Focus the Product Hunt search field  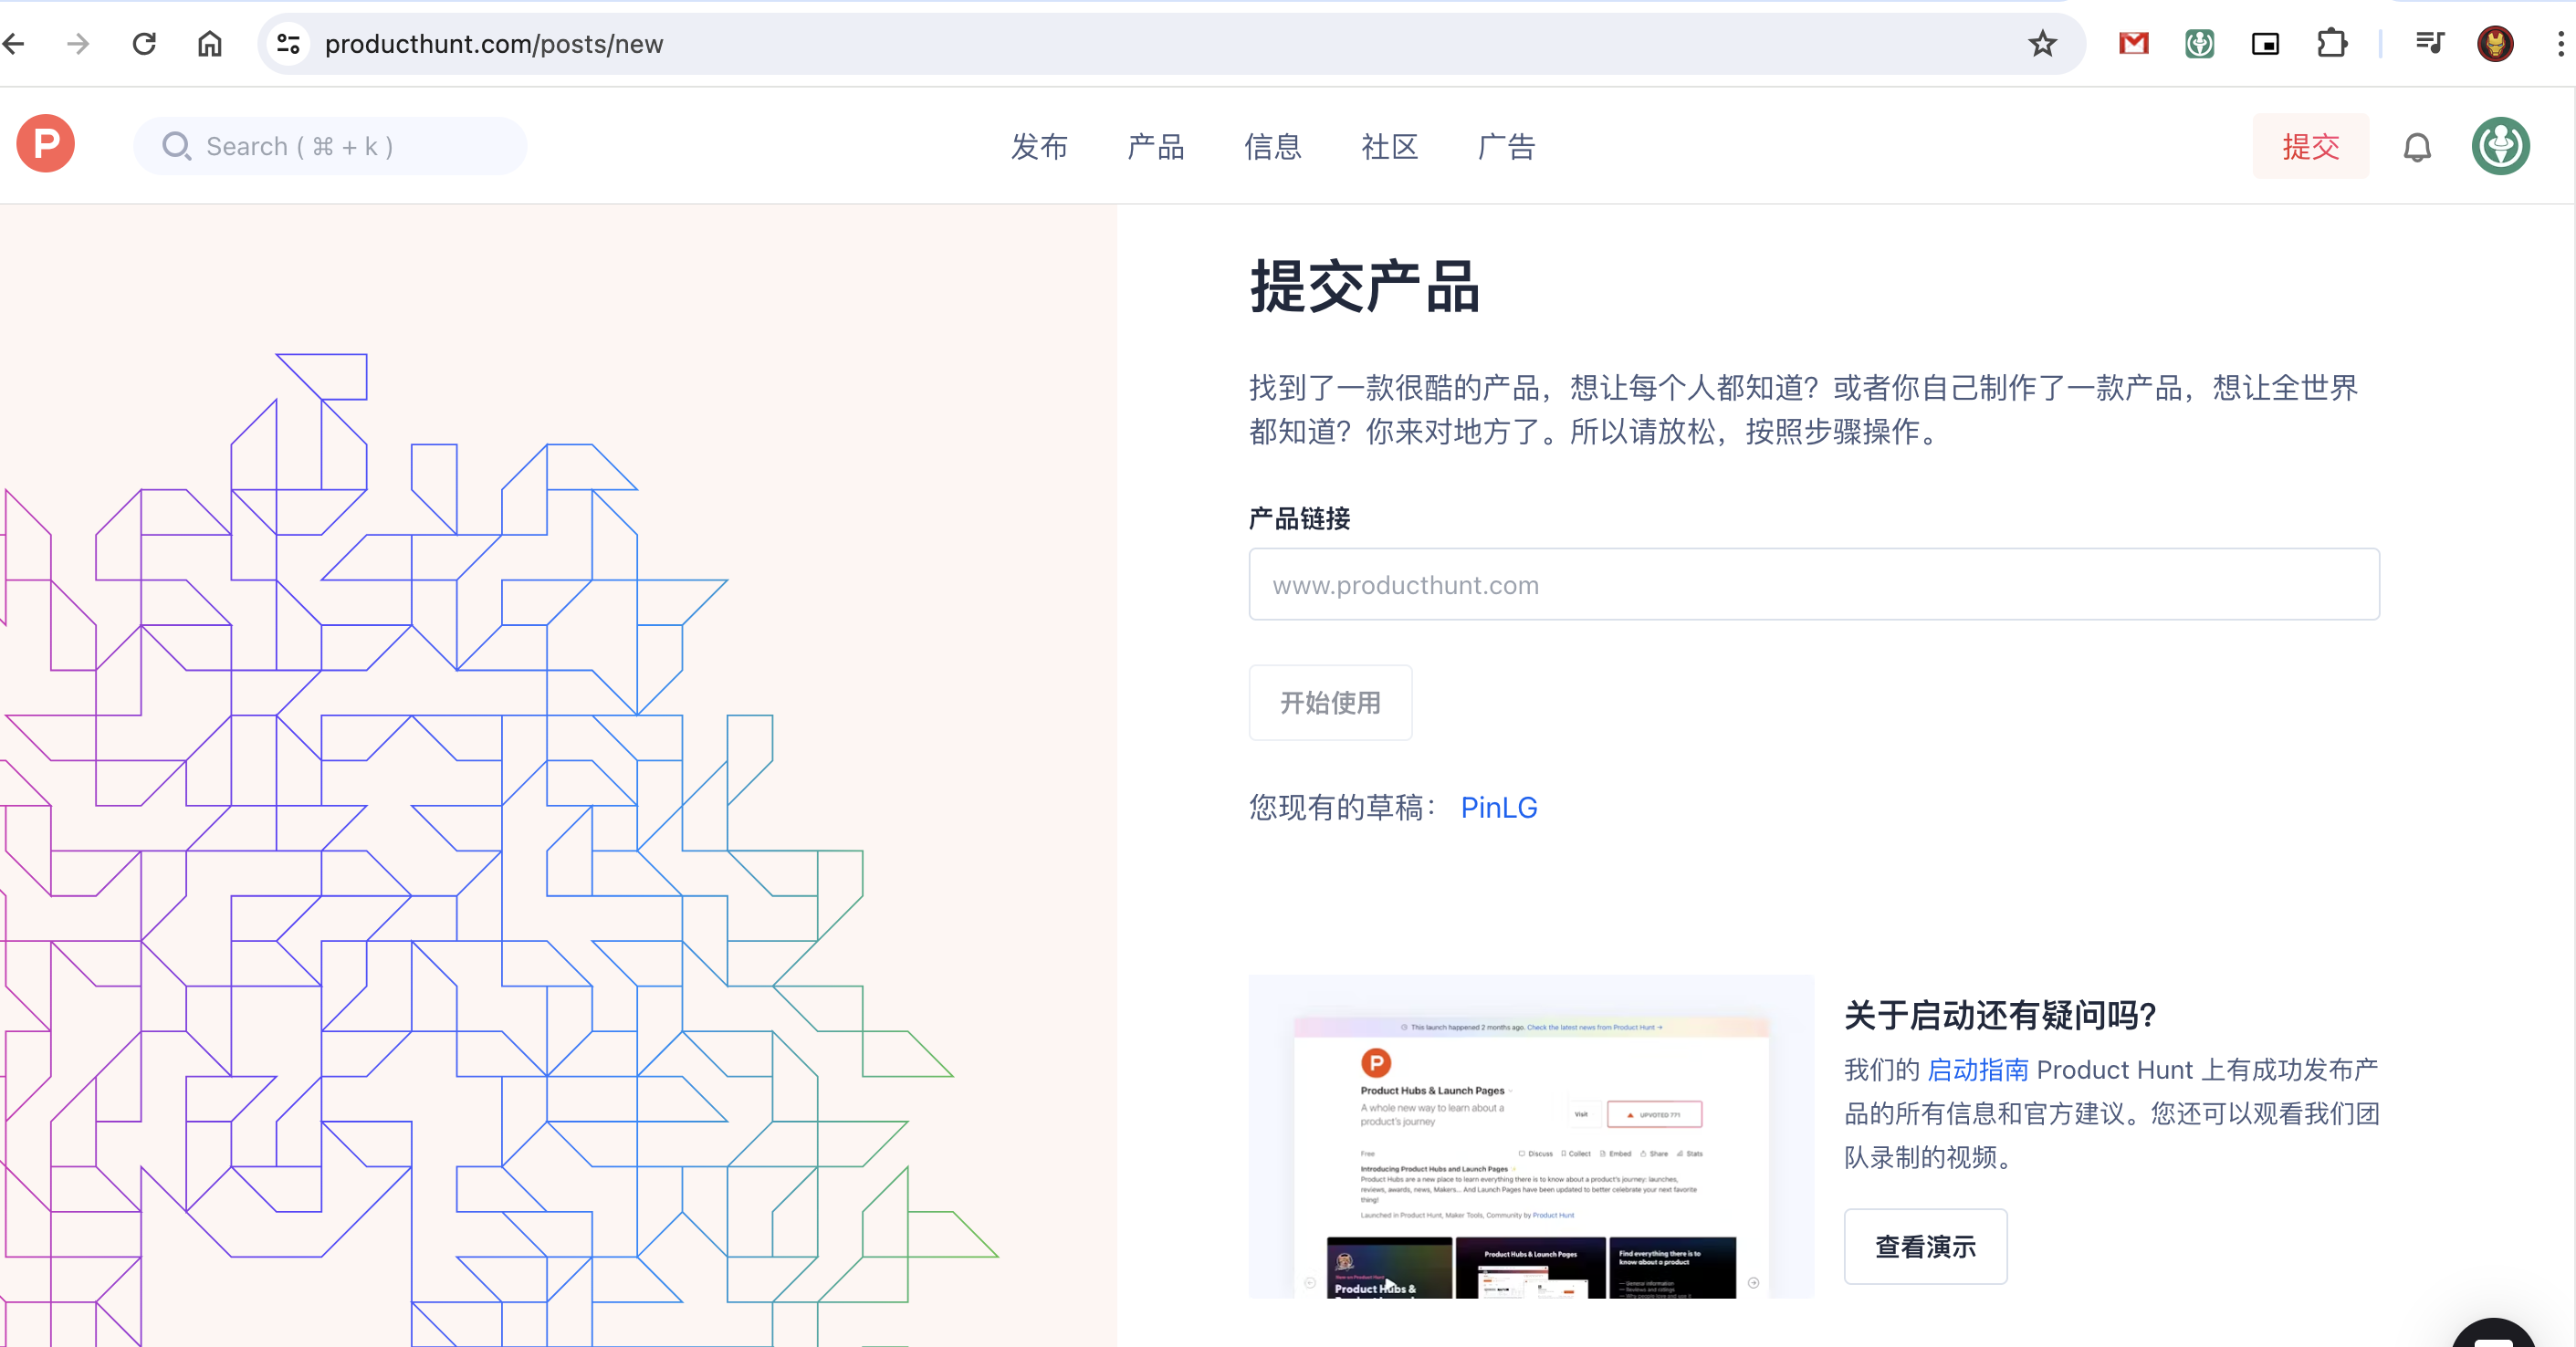pyautogui.click(x=330, y=146)
